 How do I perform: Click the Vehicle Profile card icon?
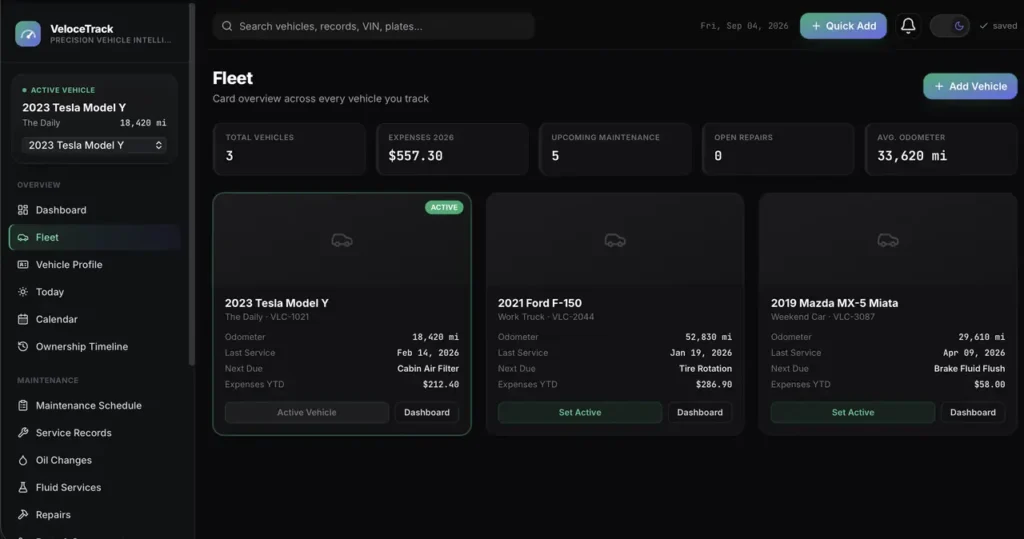[23, 265]
